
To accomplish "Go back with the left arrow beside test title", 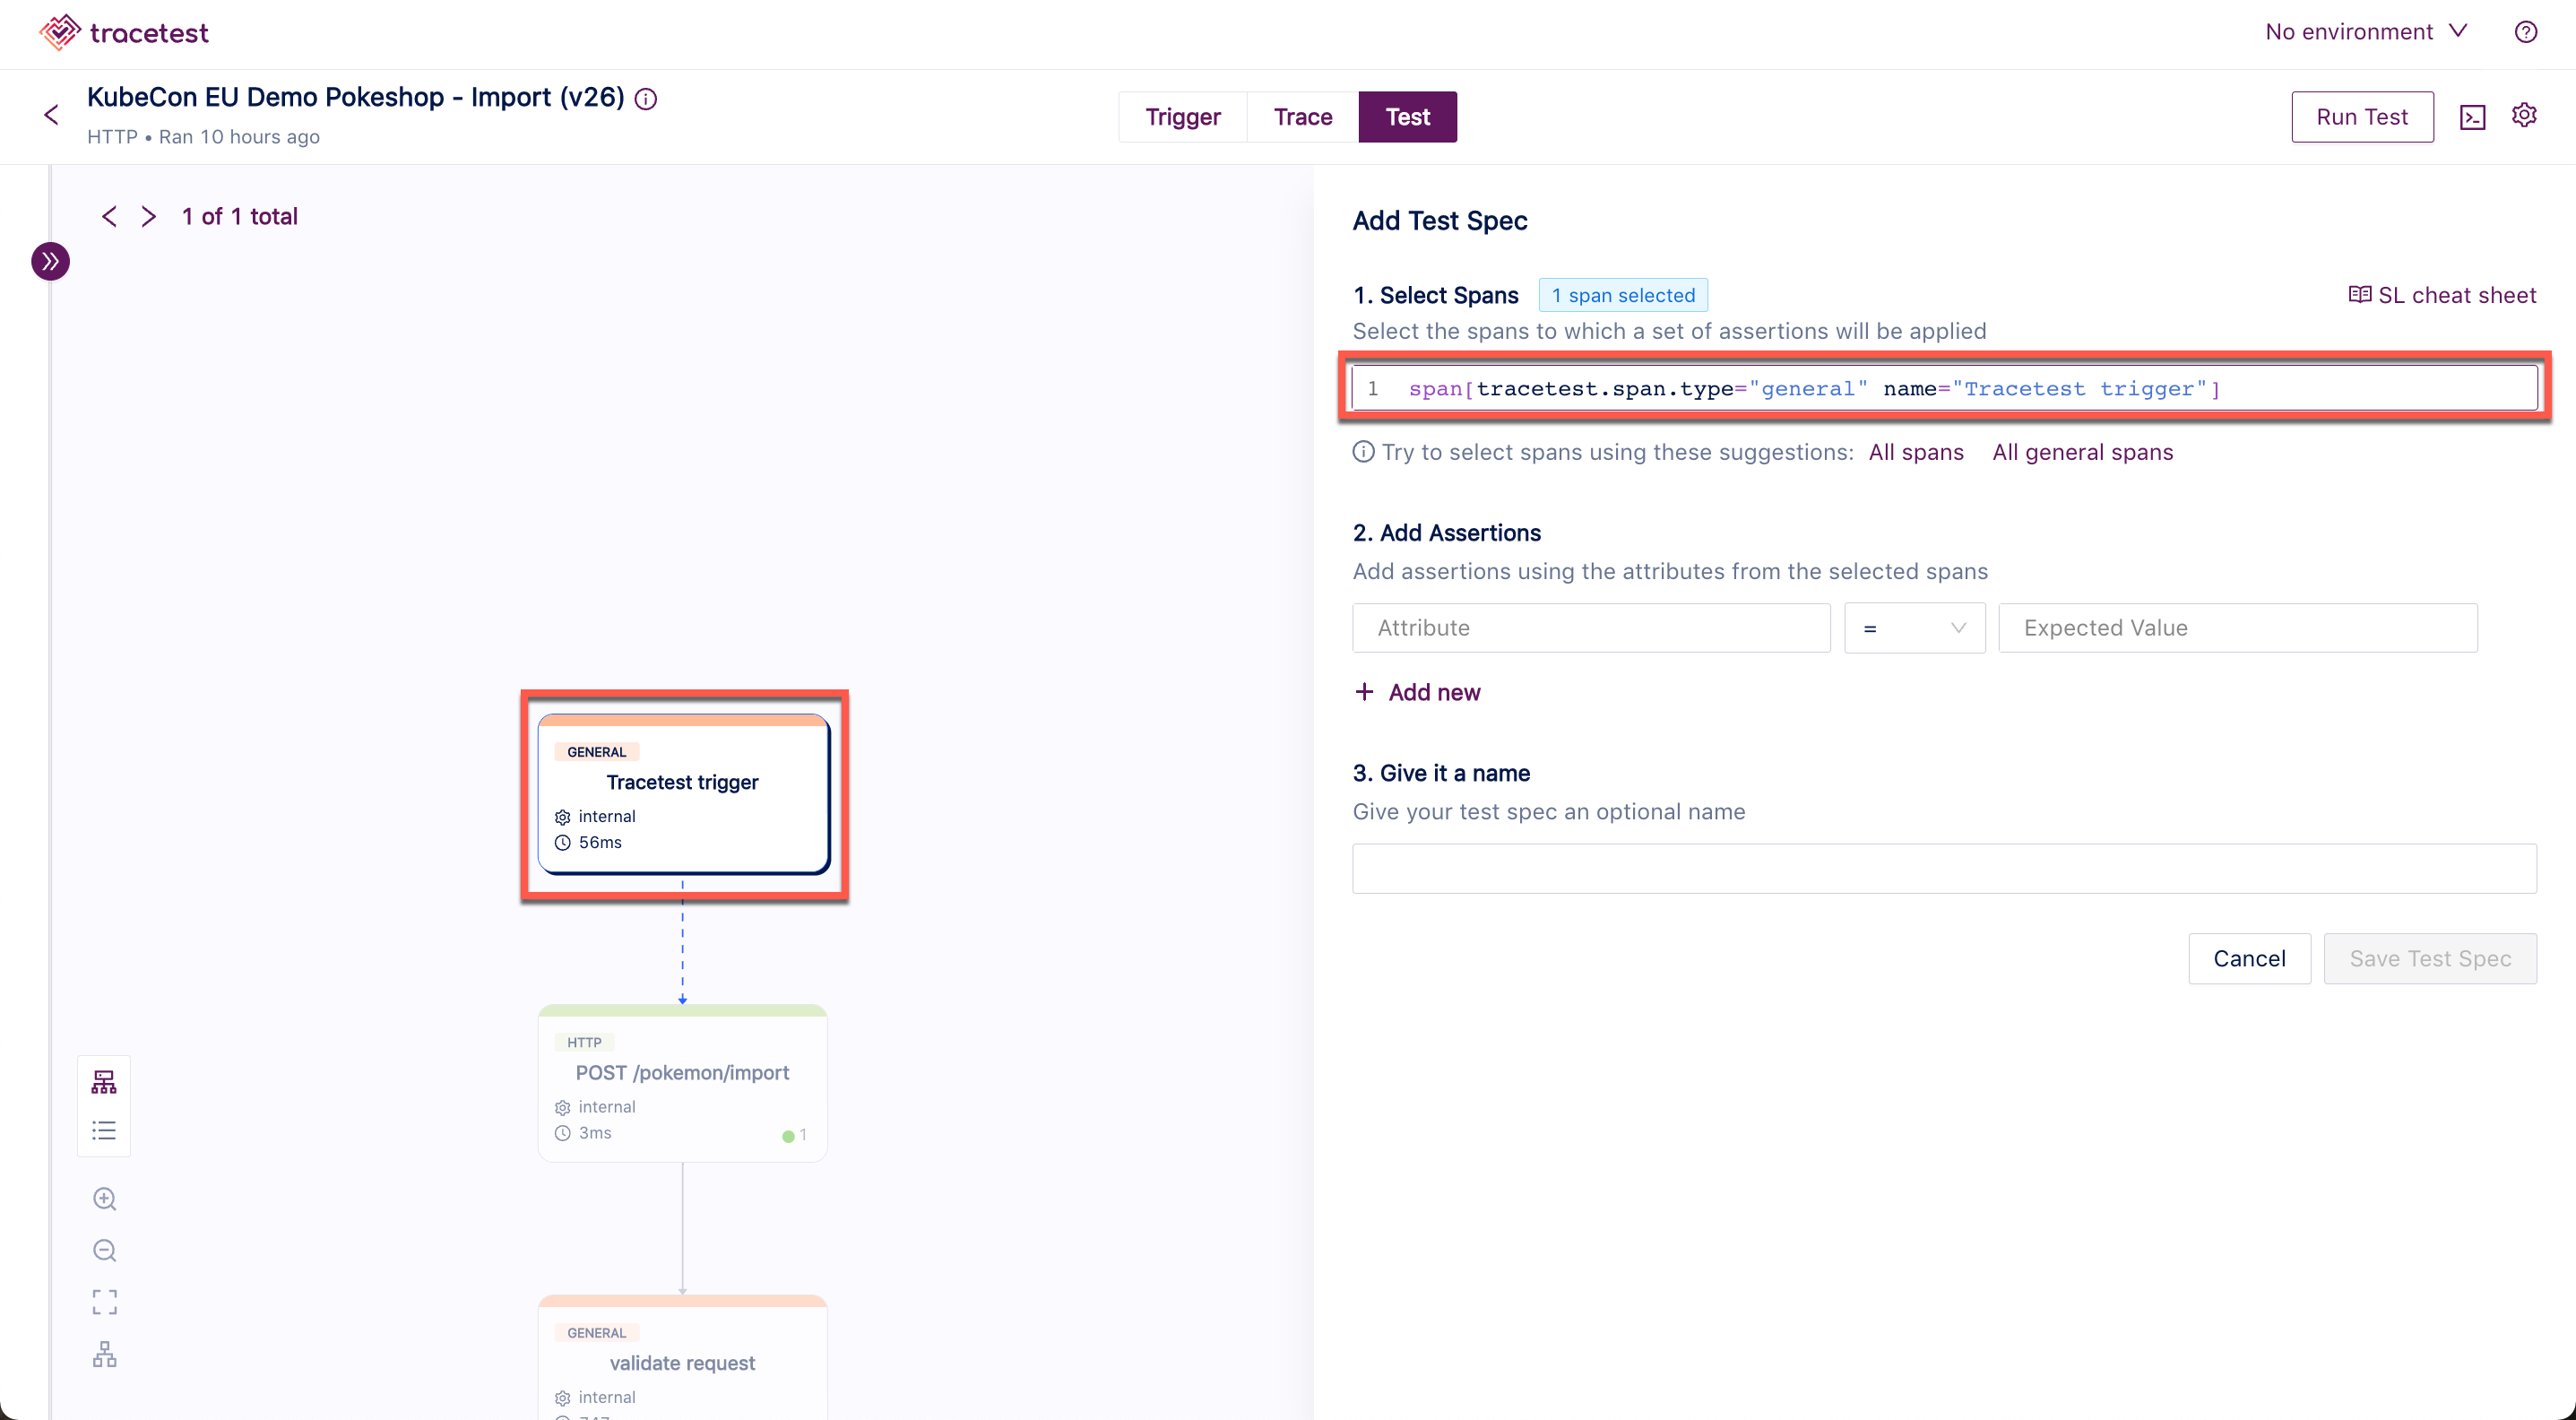I will [x=52, y=115].
